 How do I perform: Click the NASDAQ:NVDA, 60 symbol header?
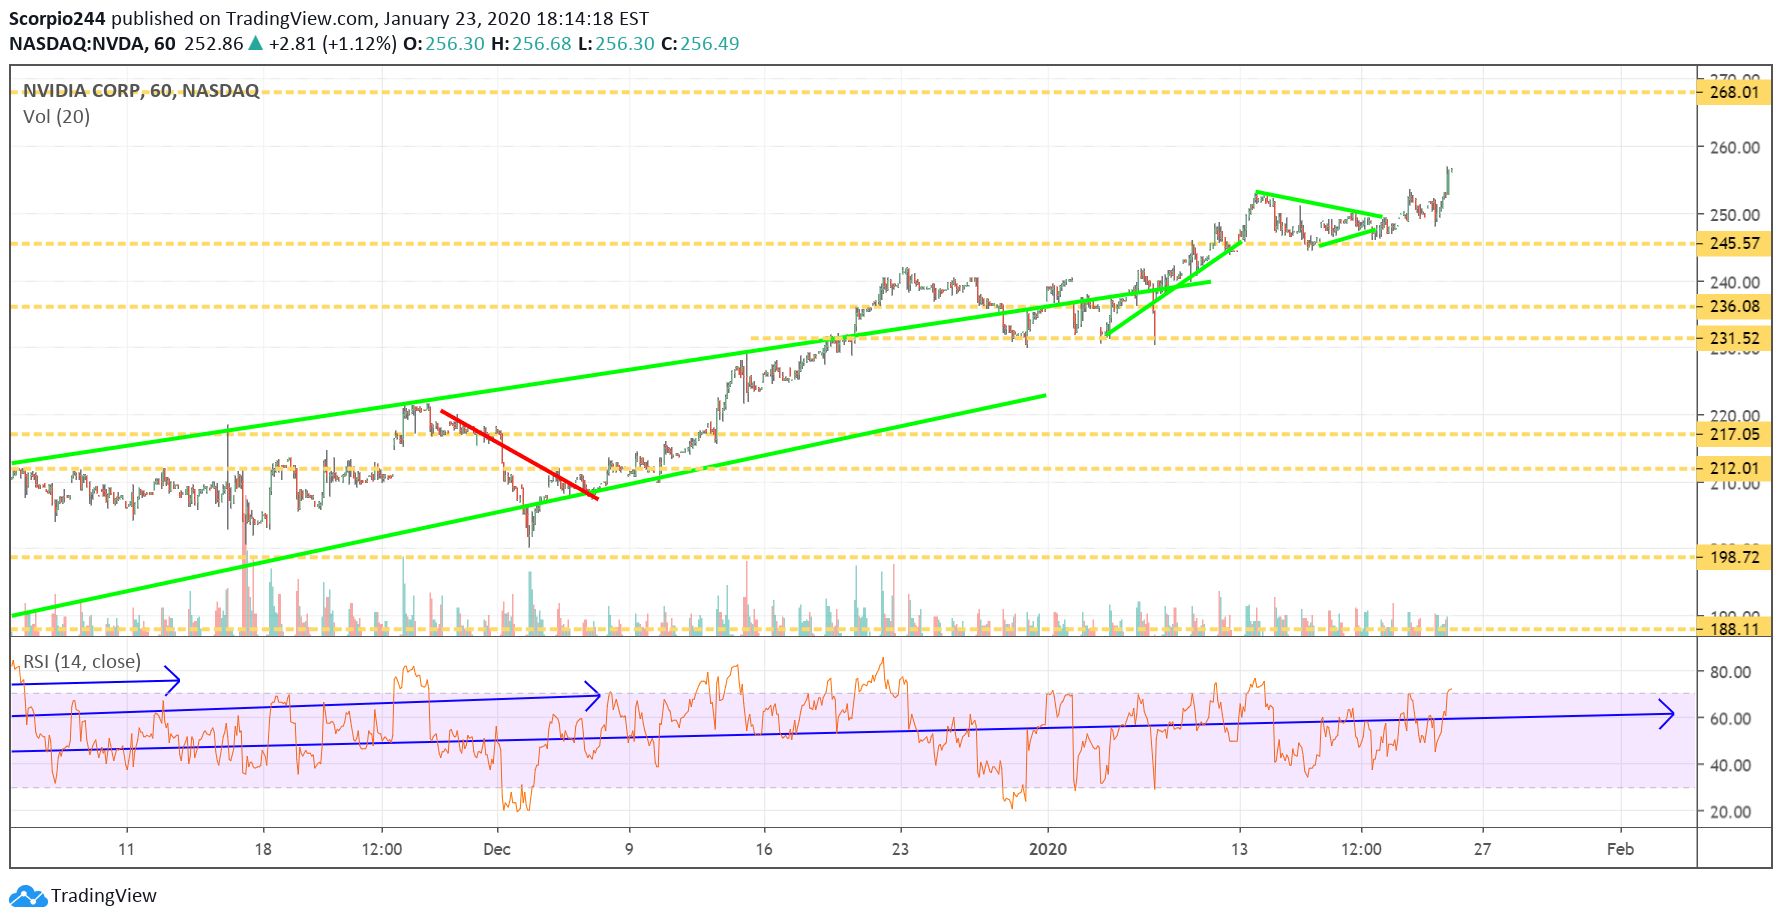(92, 44)
